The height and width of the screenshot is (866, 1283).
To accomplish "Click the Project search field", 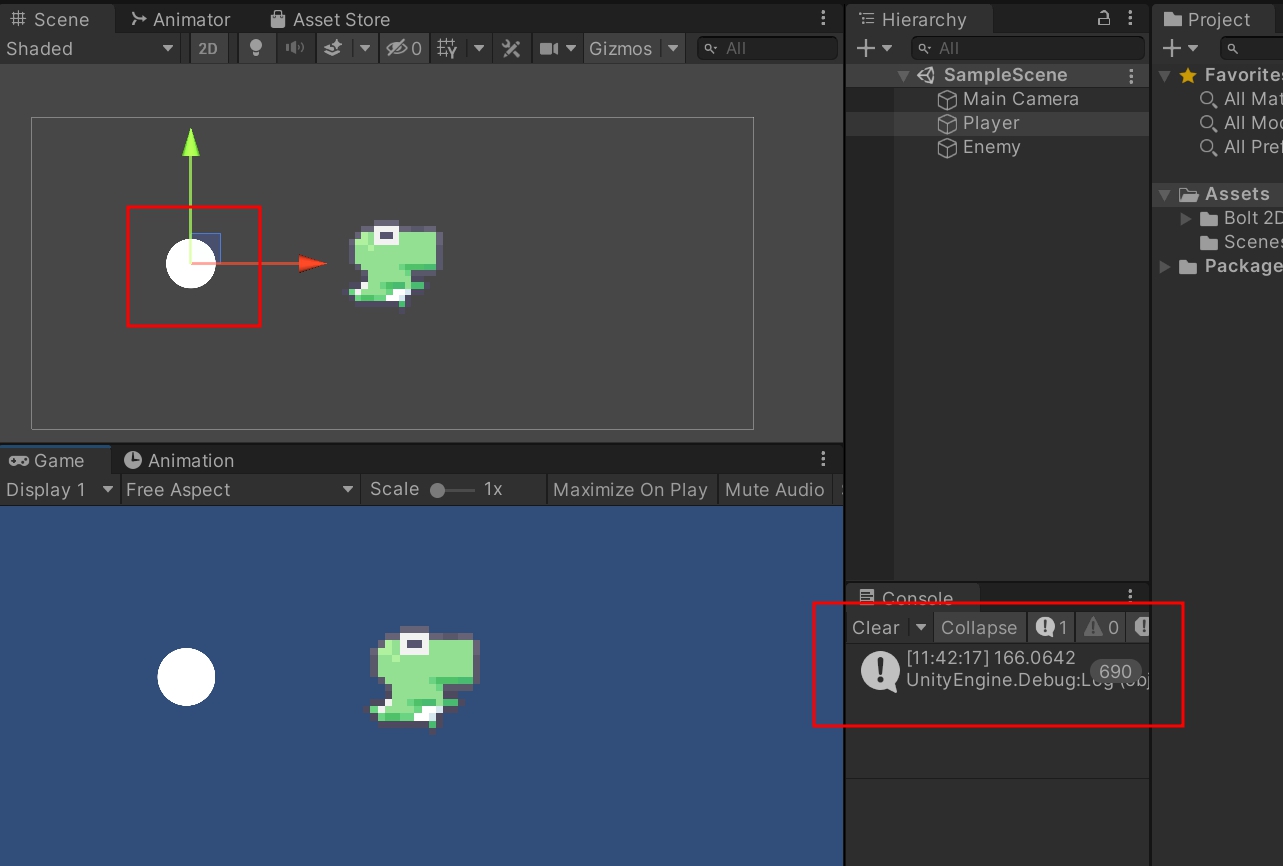I will pos(1250,48).
